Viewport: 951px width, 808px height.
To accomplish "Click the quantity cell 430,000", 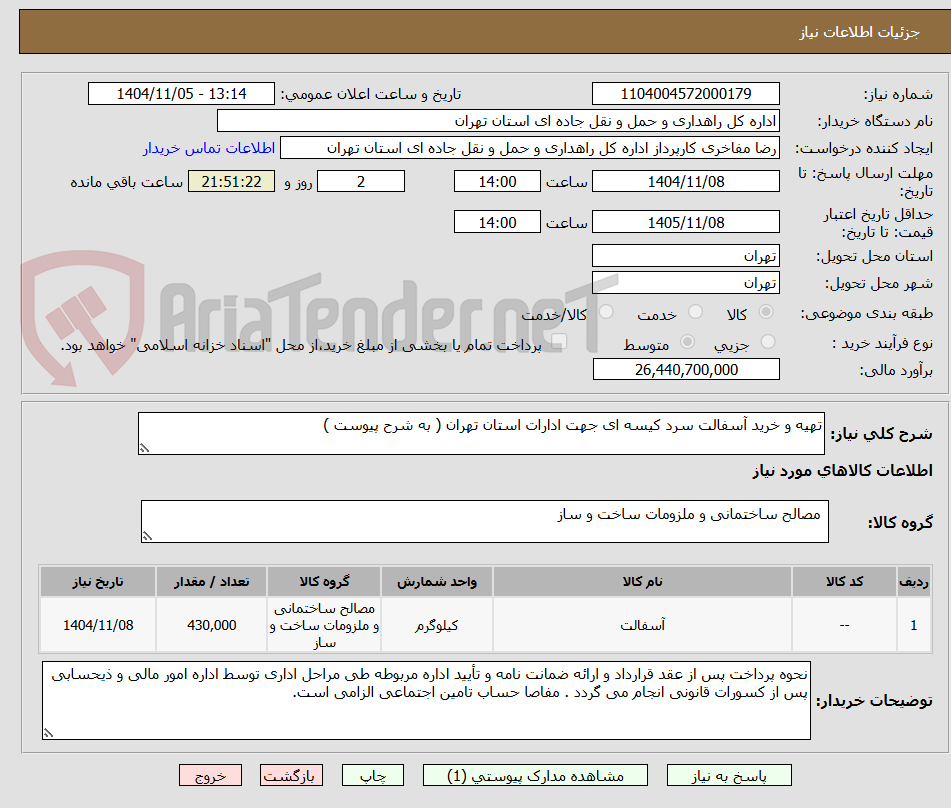I will point(211,625).
